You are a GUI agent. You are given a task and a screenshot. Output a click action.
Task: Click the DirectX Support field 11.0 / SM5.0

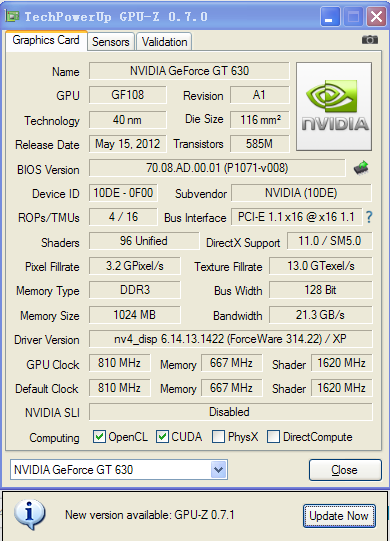pos(330,241)
